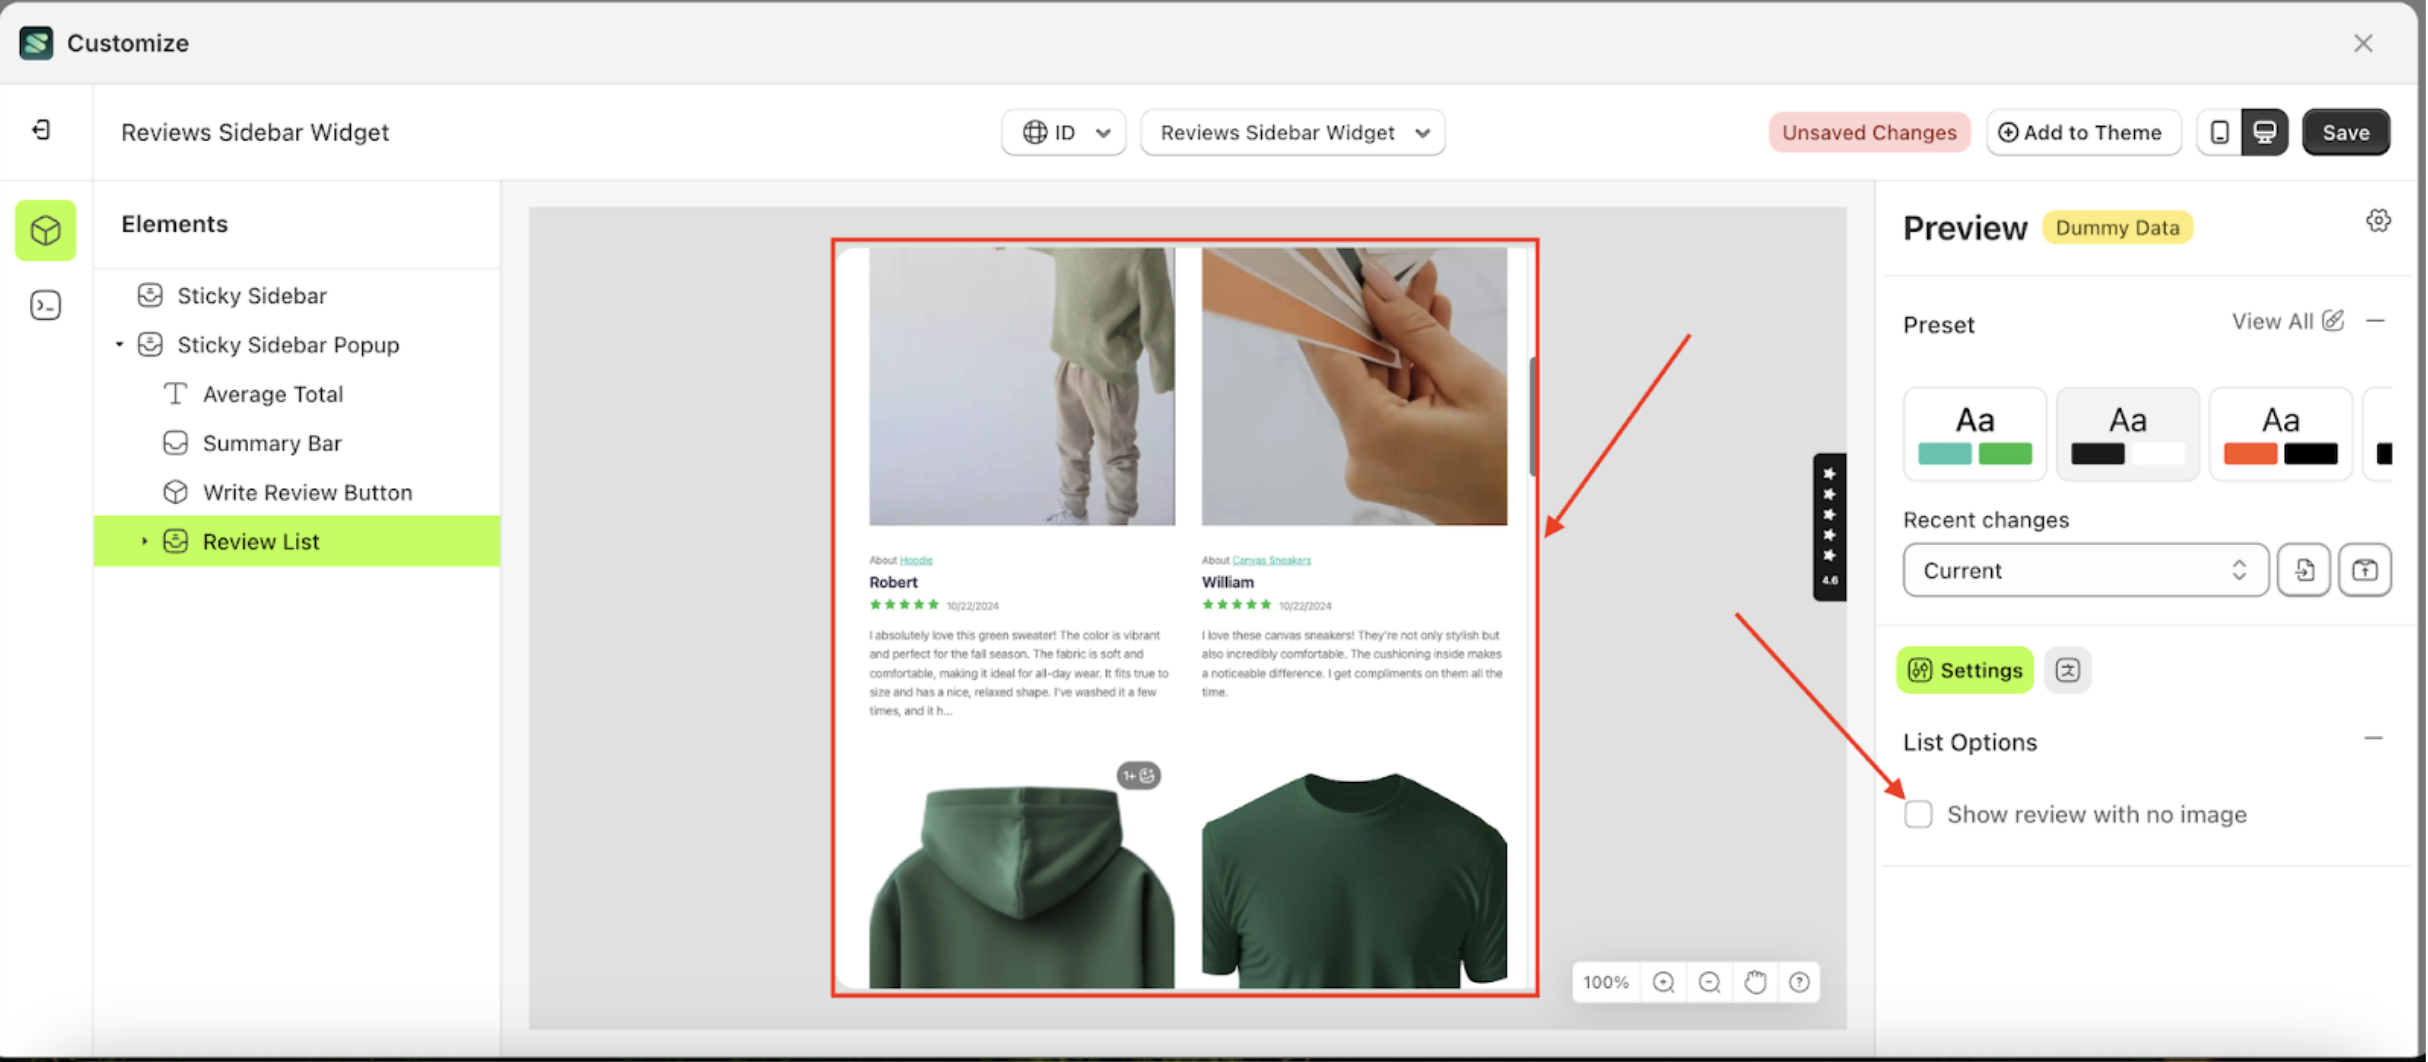Click the exit editor icon at top left

41,131
